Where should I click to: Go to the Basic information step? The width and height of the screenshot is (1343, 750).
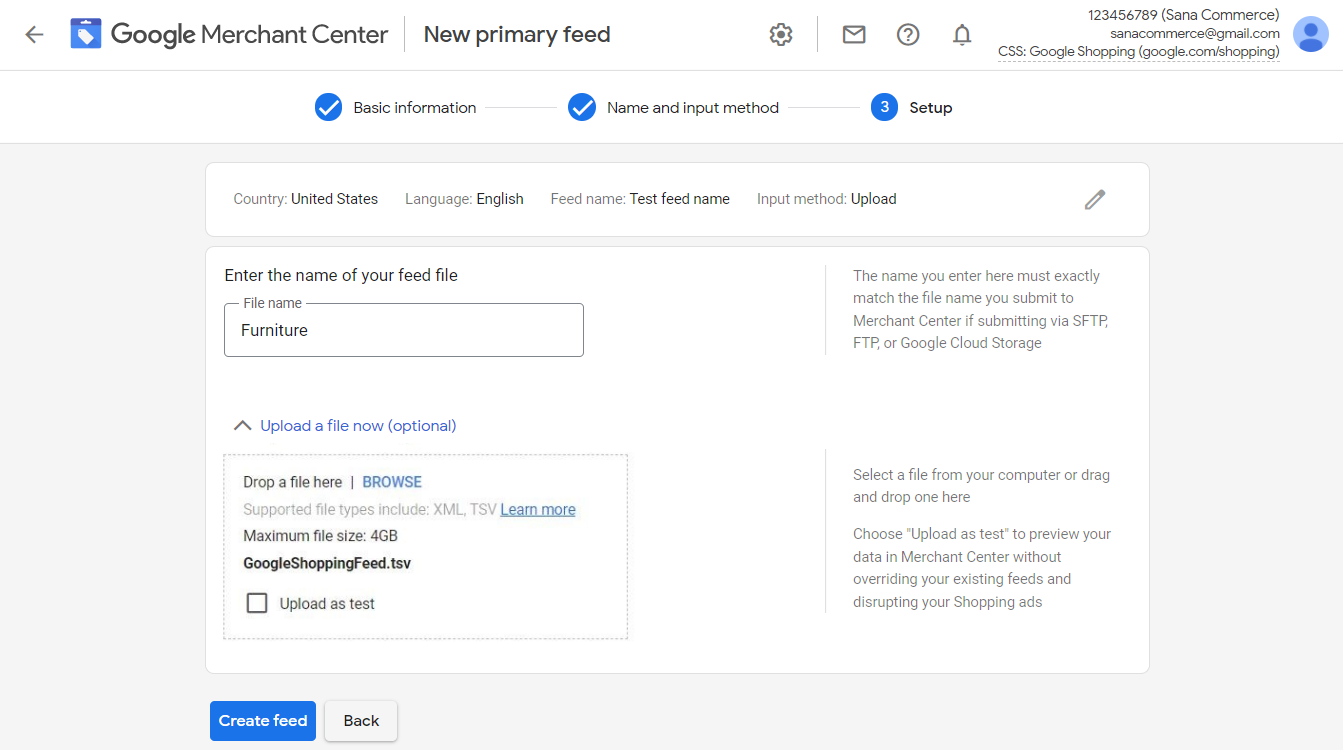coord(396,107)
